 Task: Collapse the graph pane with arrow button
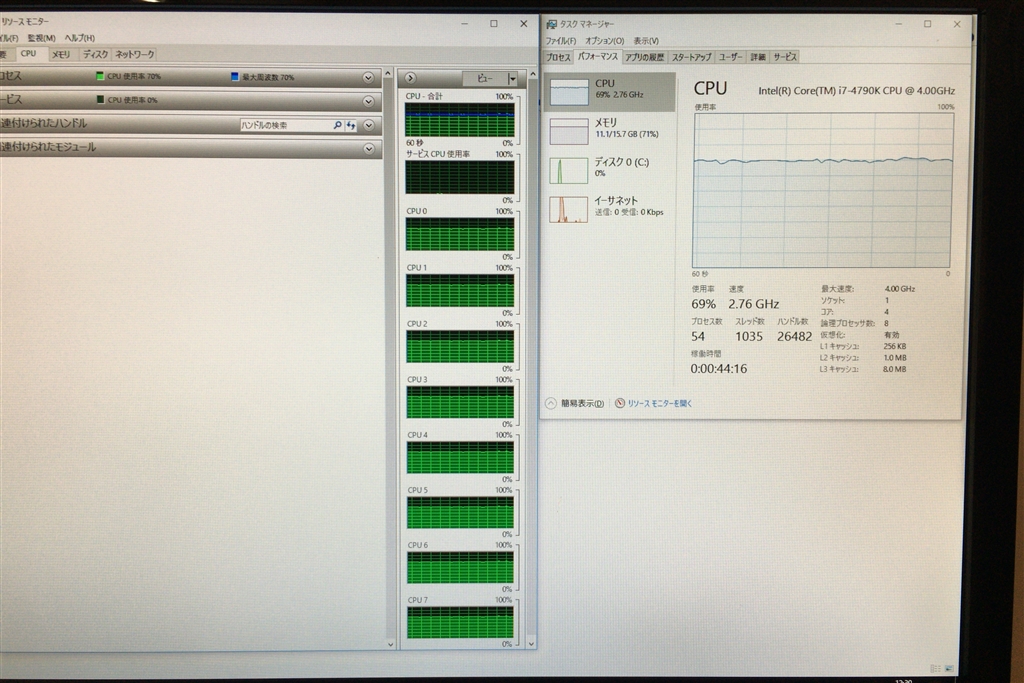click(410, 78)
